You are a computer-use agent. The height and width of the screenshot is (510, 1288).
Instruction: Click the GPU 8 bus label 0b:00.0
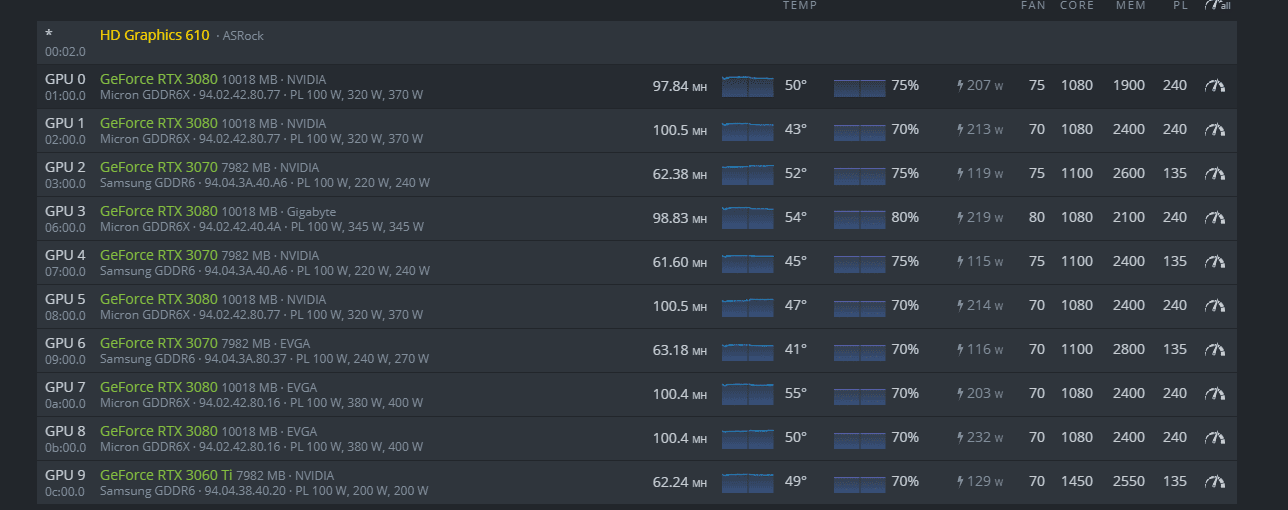tap(65, 447)
